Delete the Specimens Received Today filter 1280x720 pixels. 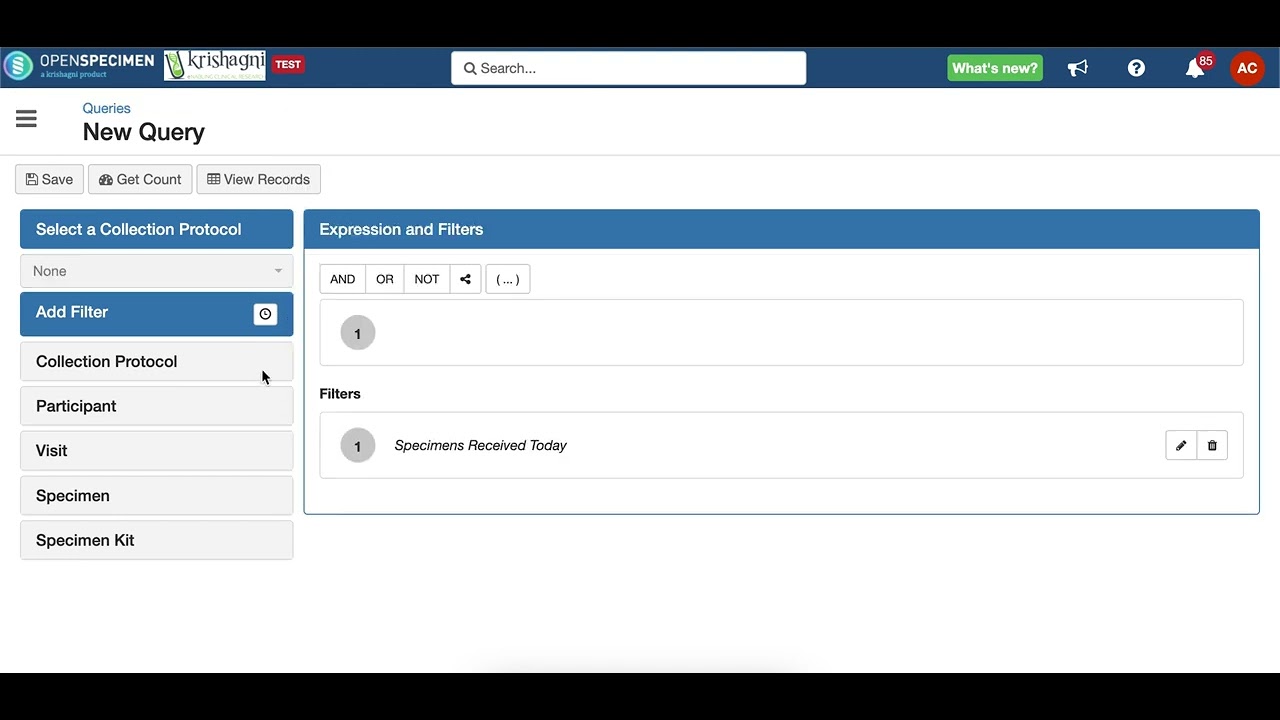(x=1212, y=445)
